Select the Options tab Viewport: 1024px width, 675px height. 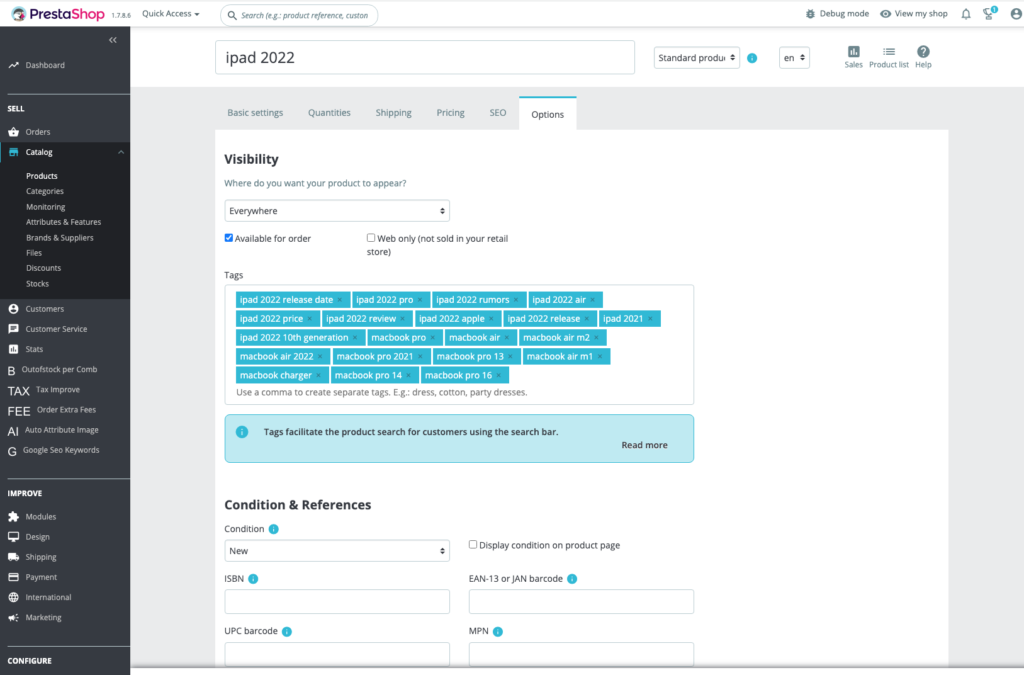click(547, 114)
